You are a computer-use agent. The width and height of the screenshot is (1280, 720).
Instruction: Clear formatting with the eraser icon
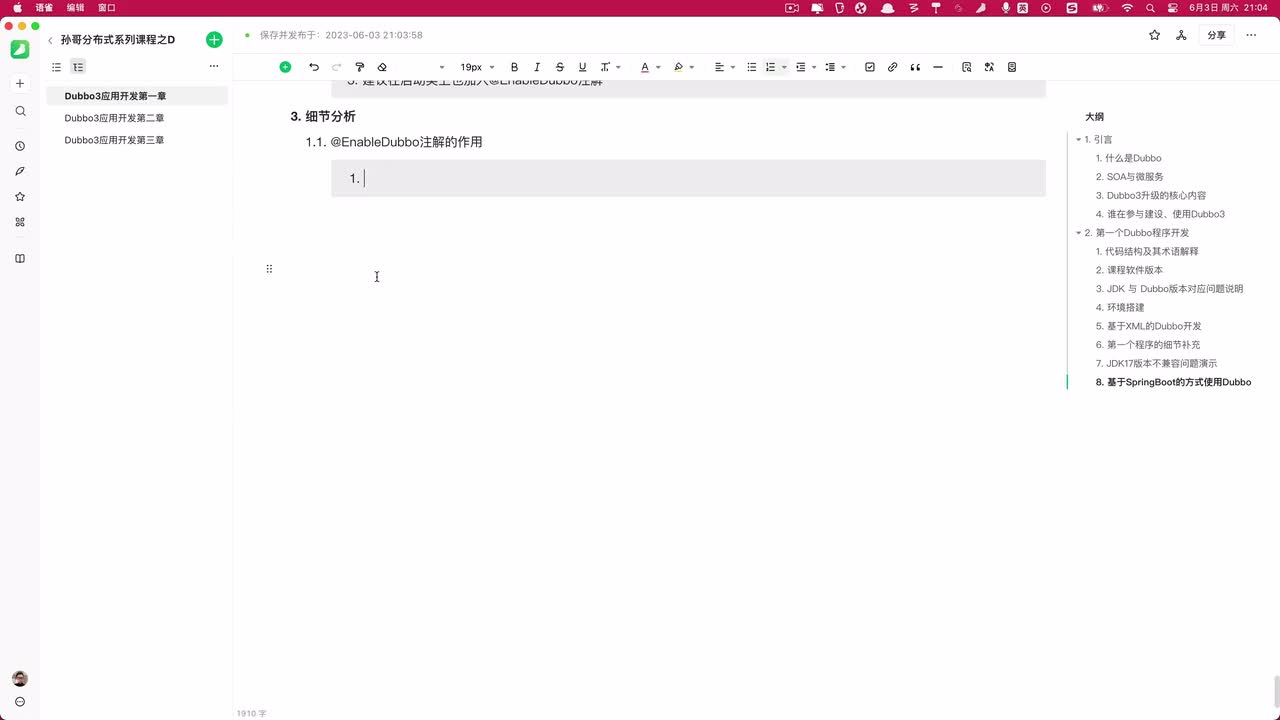382,67
